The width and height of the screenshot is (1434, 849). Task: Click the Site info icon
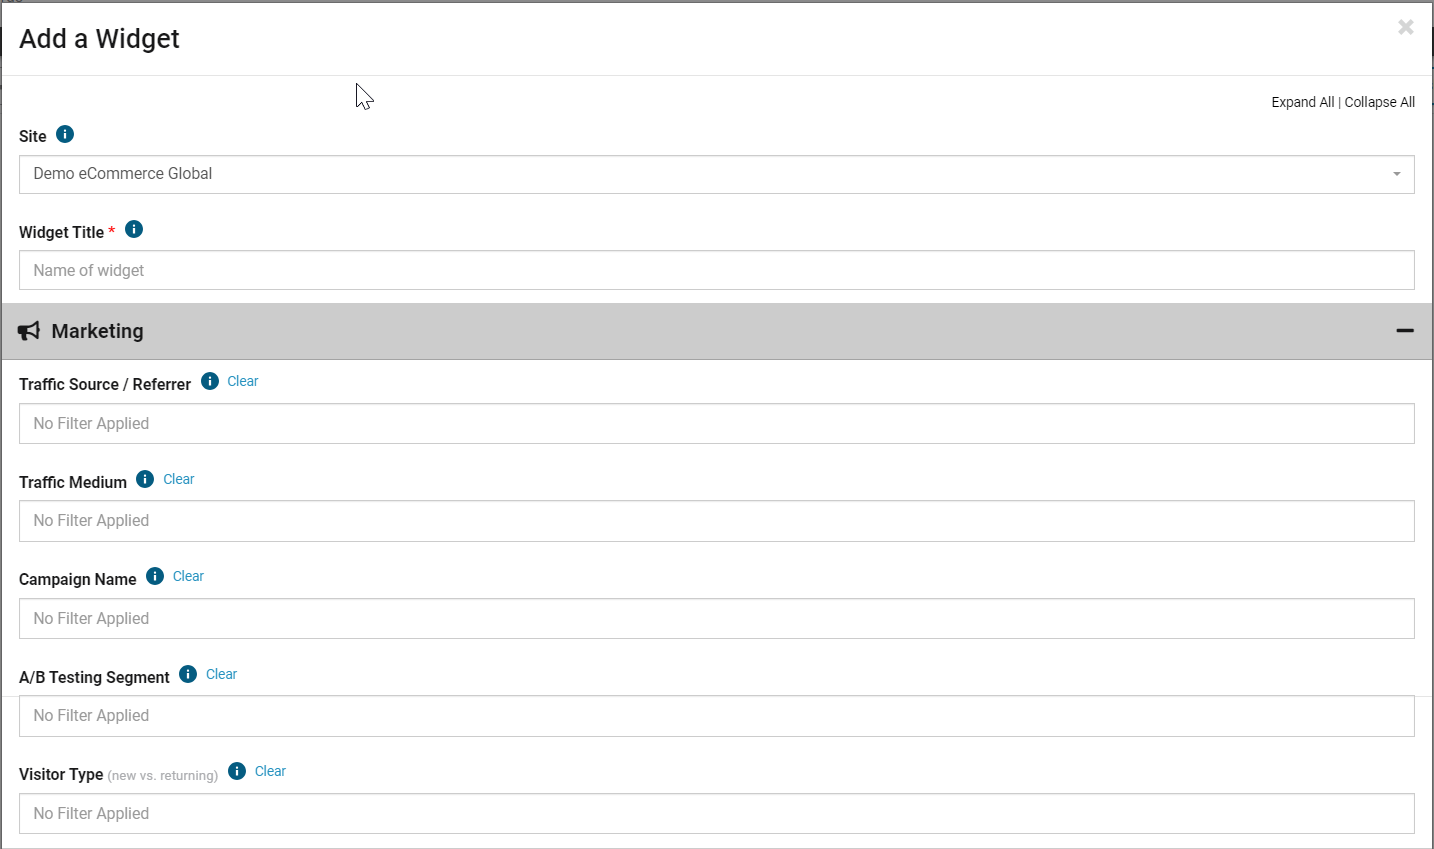click(64, 133)
